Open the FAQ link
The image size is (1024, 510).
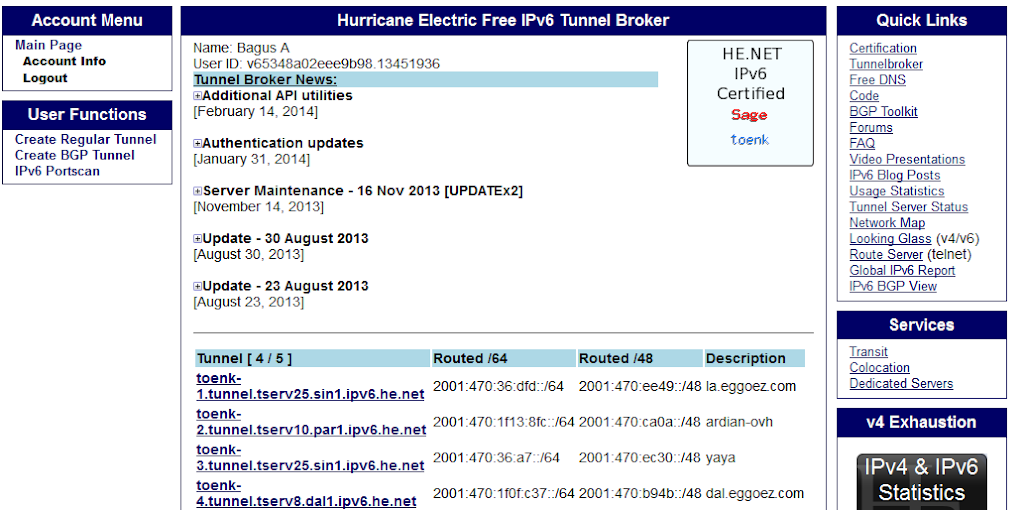pyautogui.click(x=862, y=143)
